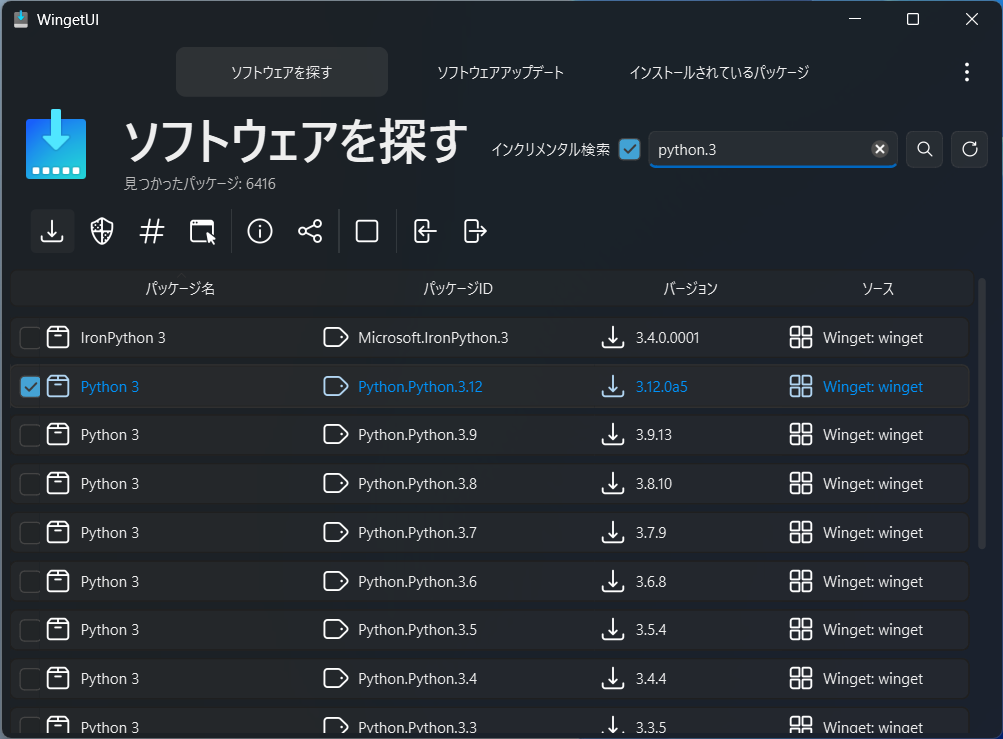Click the Python 3 name in the 3.8.10 row
This screenshot has width=1003, height=739.
[109, 483]
